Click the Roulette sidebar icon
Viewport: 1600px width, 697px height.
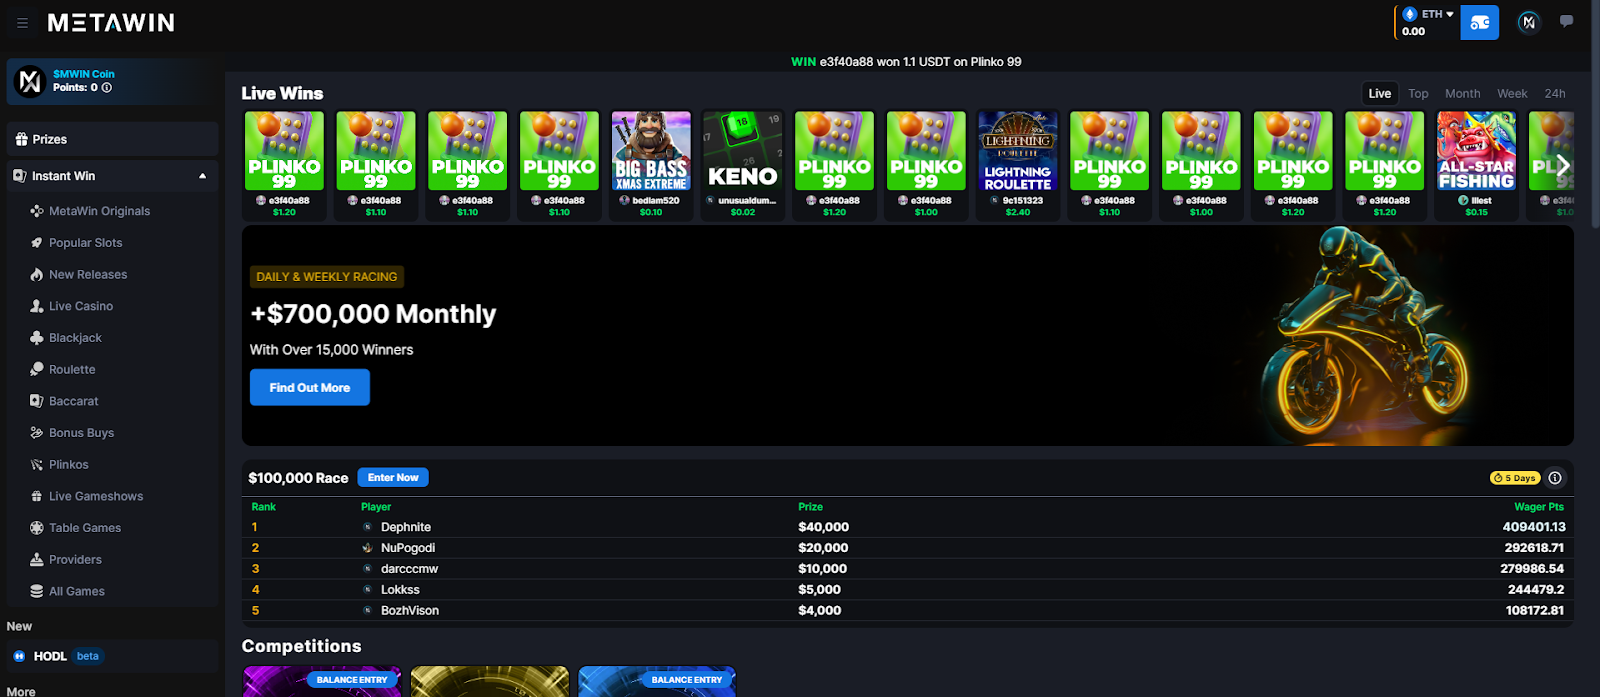coord(37,370)
